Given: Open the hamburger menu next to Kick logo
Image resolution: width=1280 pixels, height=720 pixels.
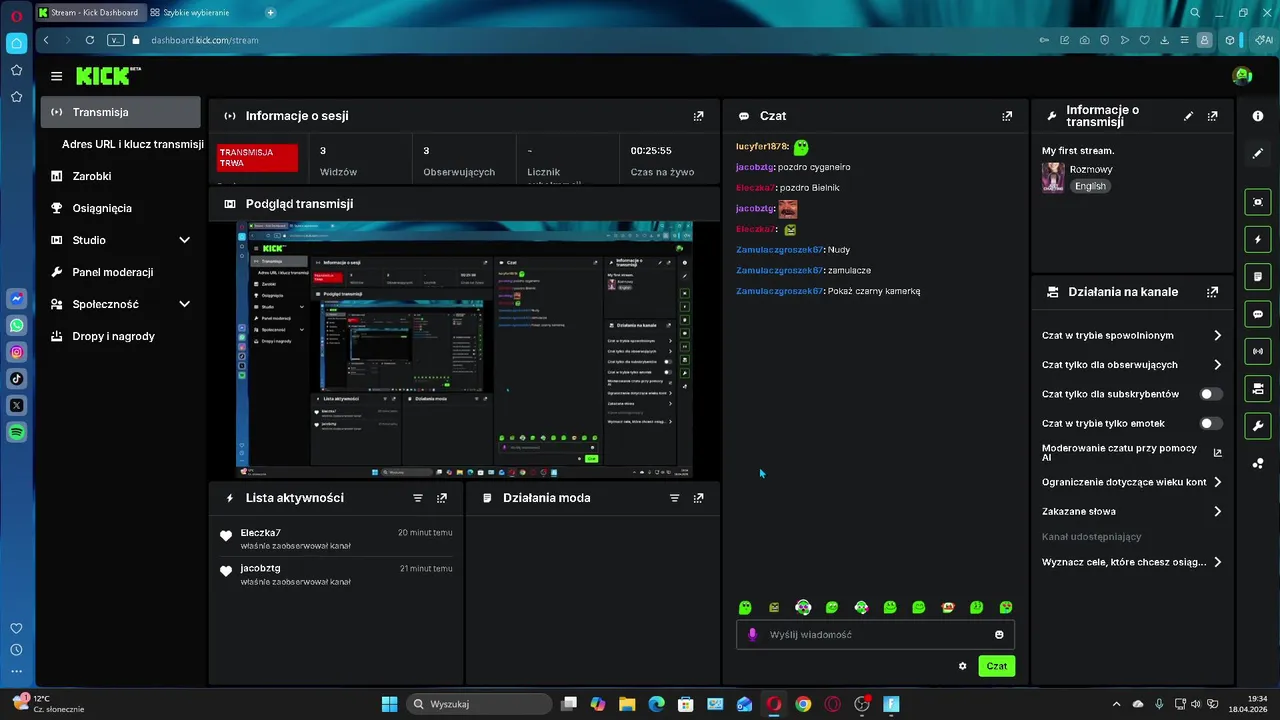Looking at the screenshot, I should pos(57,76).
